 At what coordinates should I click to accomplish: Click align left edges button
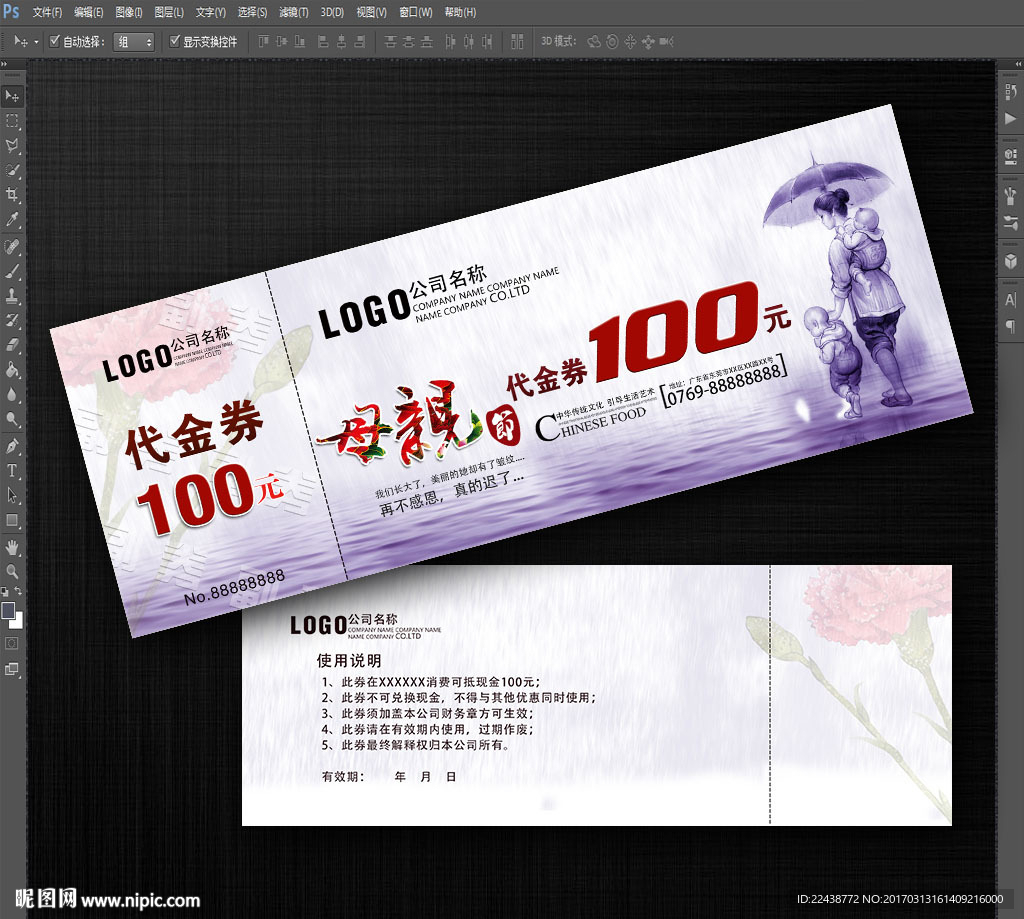click(323, 42)
